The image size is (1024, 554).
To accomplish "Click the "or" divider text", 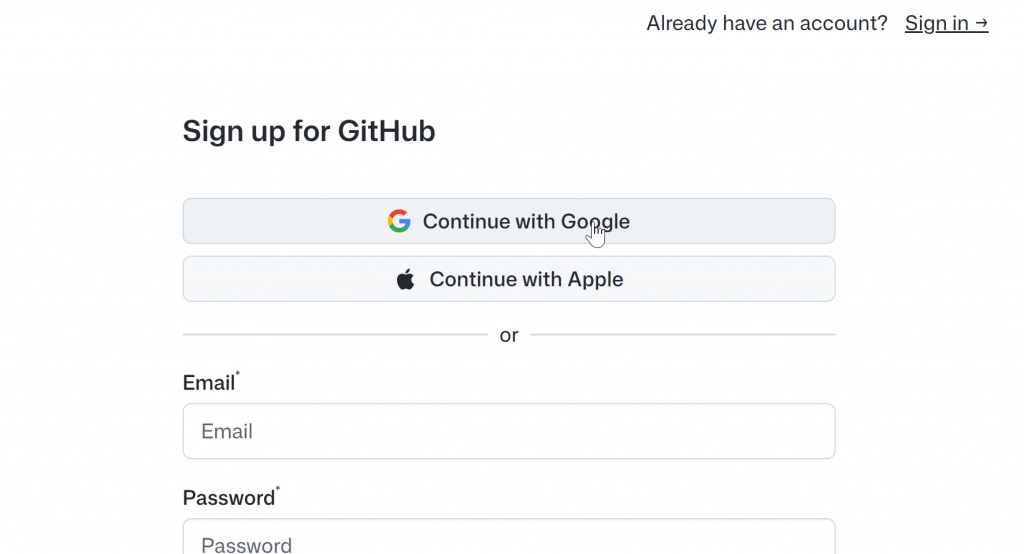I will [x=509, y=335].
